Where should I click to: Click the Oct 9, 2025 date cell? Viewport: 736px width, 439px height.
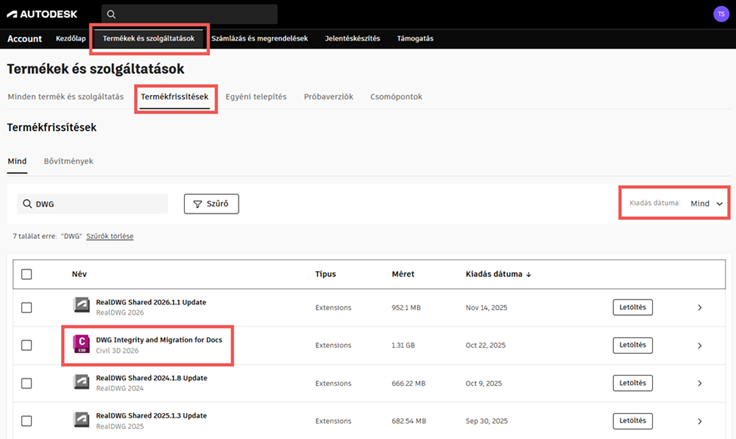point(483,383)
